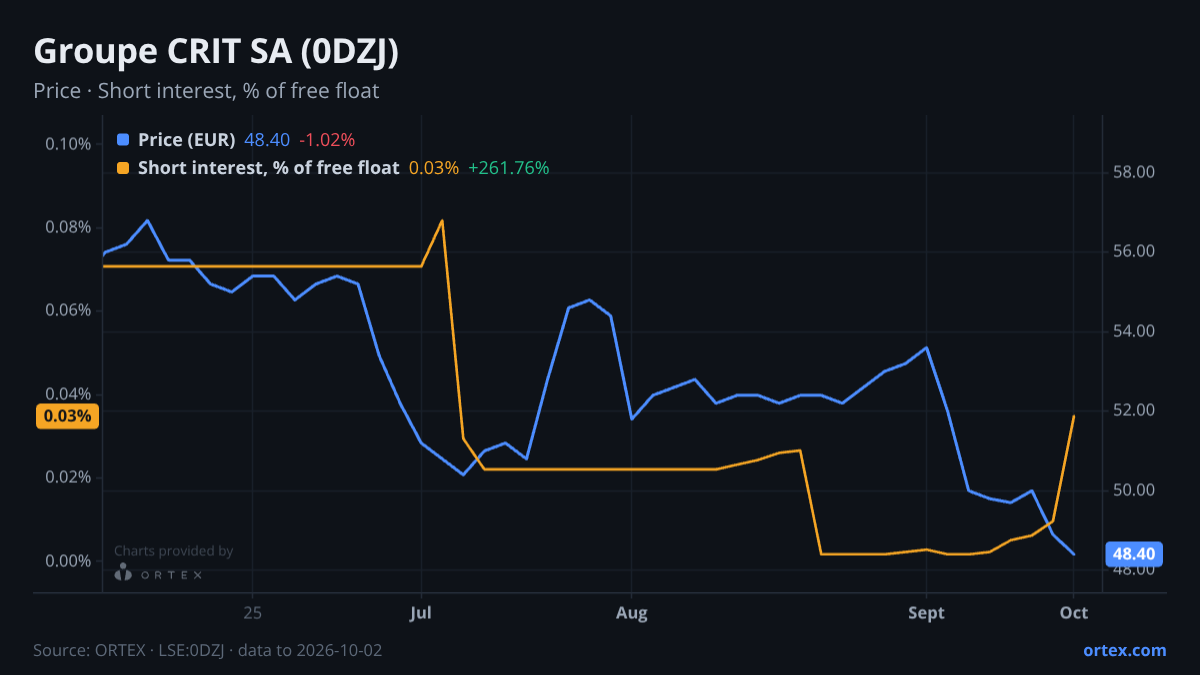Click the chart subtitle Price · Short interest
Screen dimensions: 1200x675
pos(206,91)
